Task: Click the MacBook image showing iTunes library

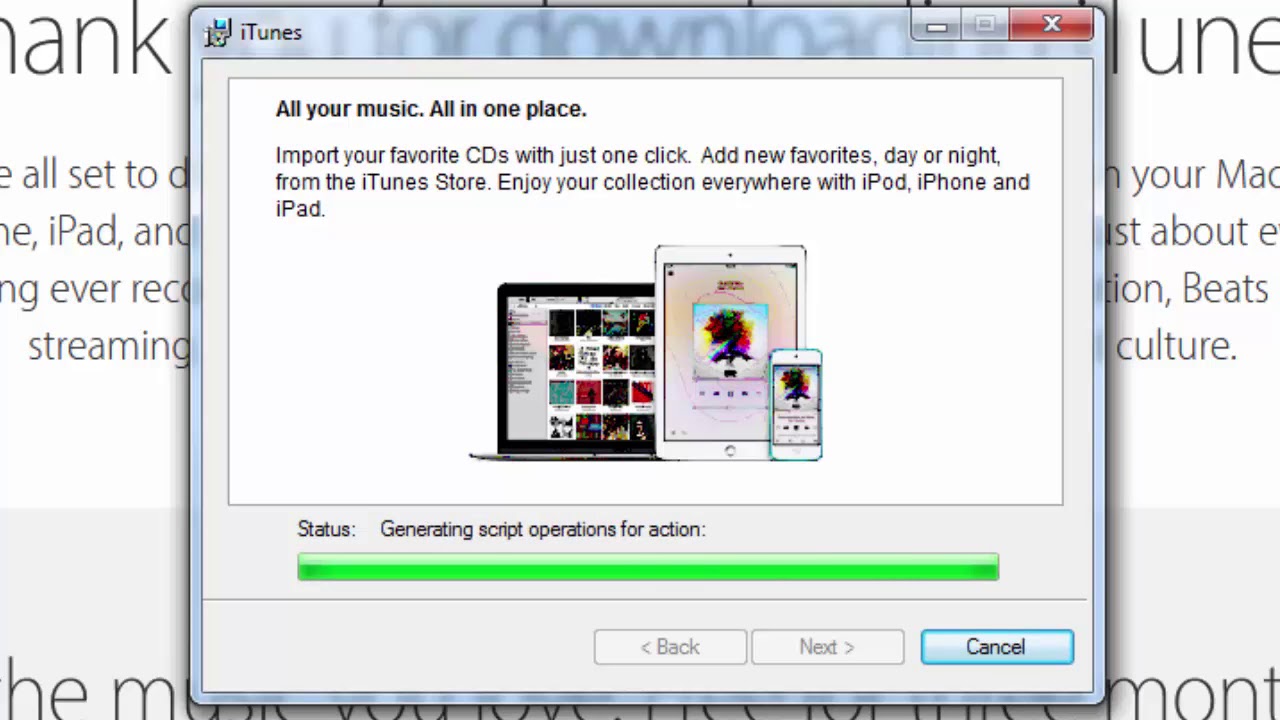Action: click(563, 372)
